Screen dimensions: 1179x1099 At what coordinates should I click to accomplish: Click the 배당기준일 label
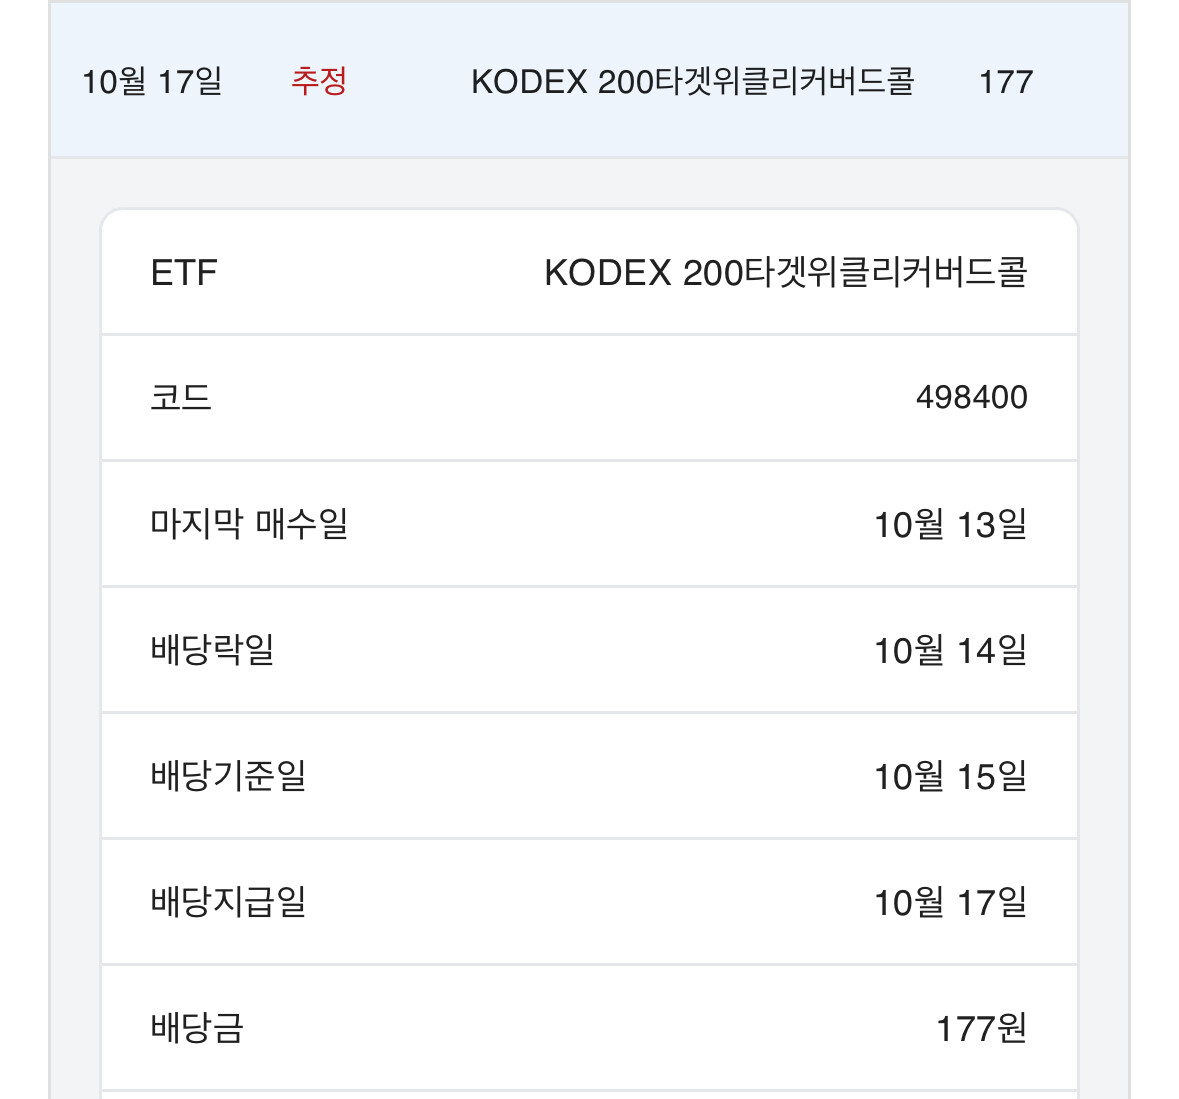point(228,776)
